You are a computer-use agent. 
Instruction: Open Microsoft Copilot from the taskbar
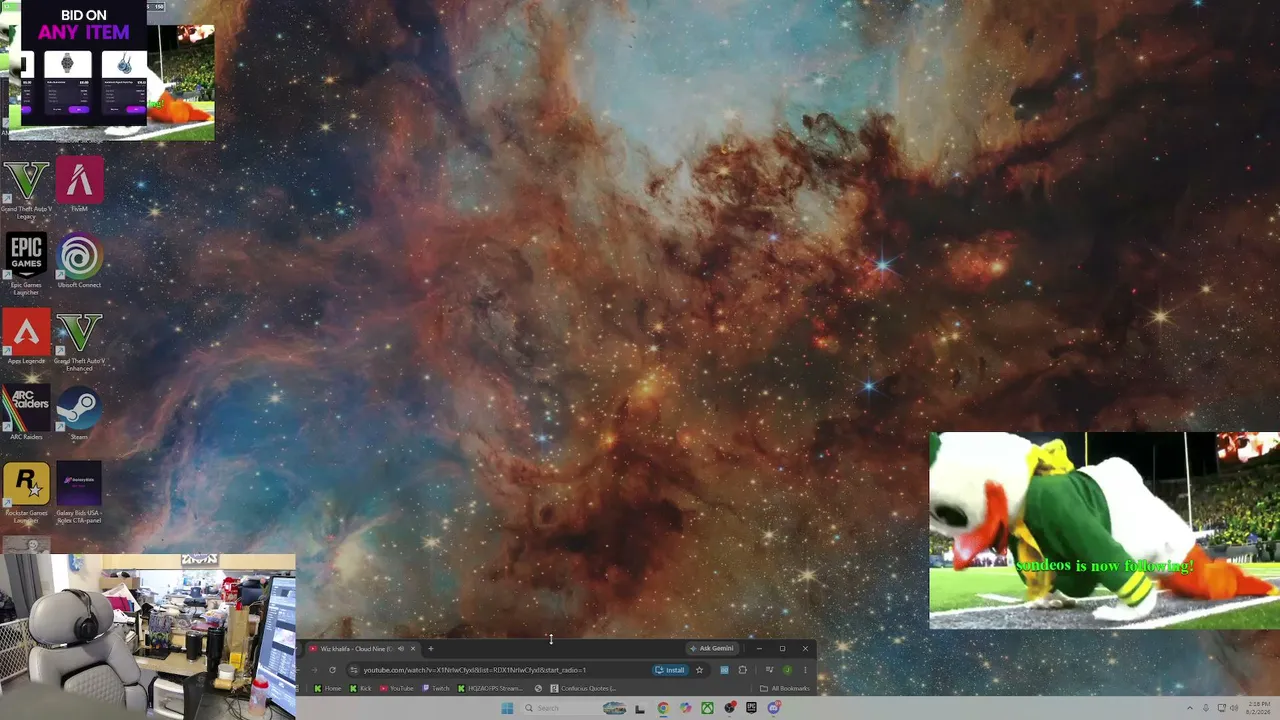(685, 708)
